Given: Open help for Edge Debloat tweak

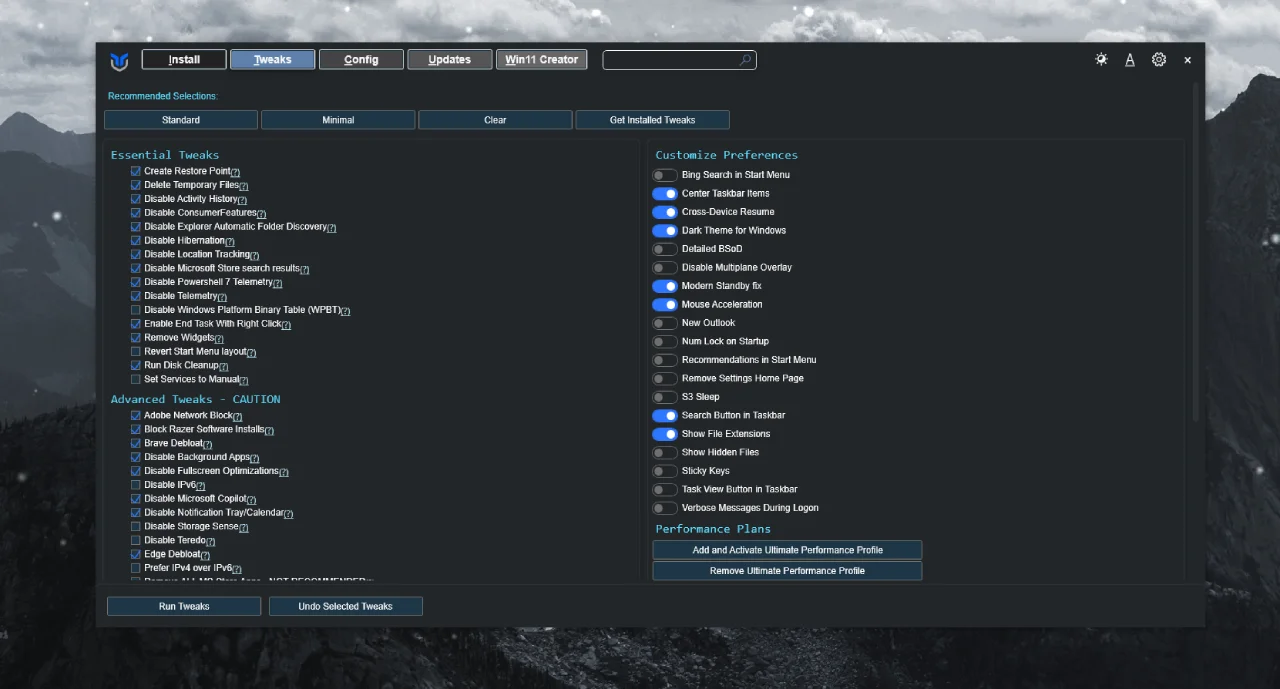Looking at the screenshot, I should [x=208, y=554].
